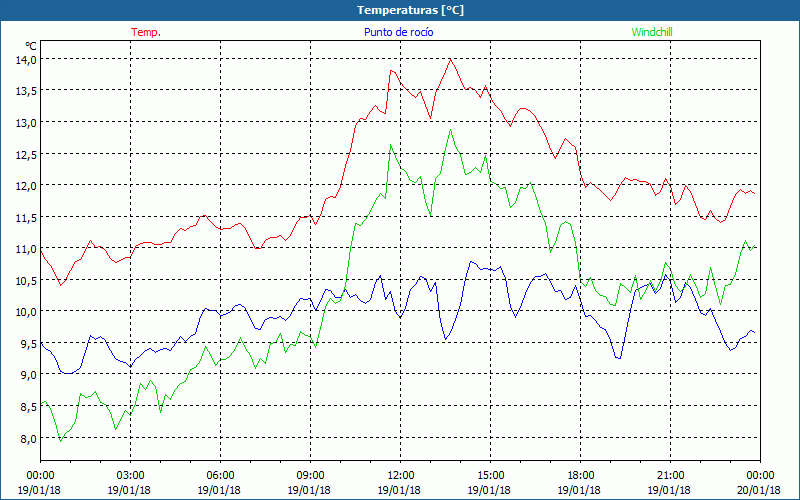Click the 06:00 time label
The height and width of the screenshot is (500, 800).
click(x=220, y=476)
